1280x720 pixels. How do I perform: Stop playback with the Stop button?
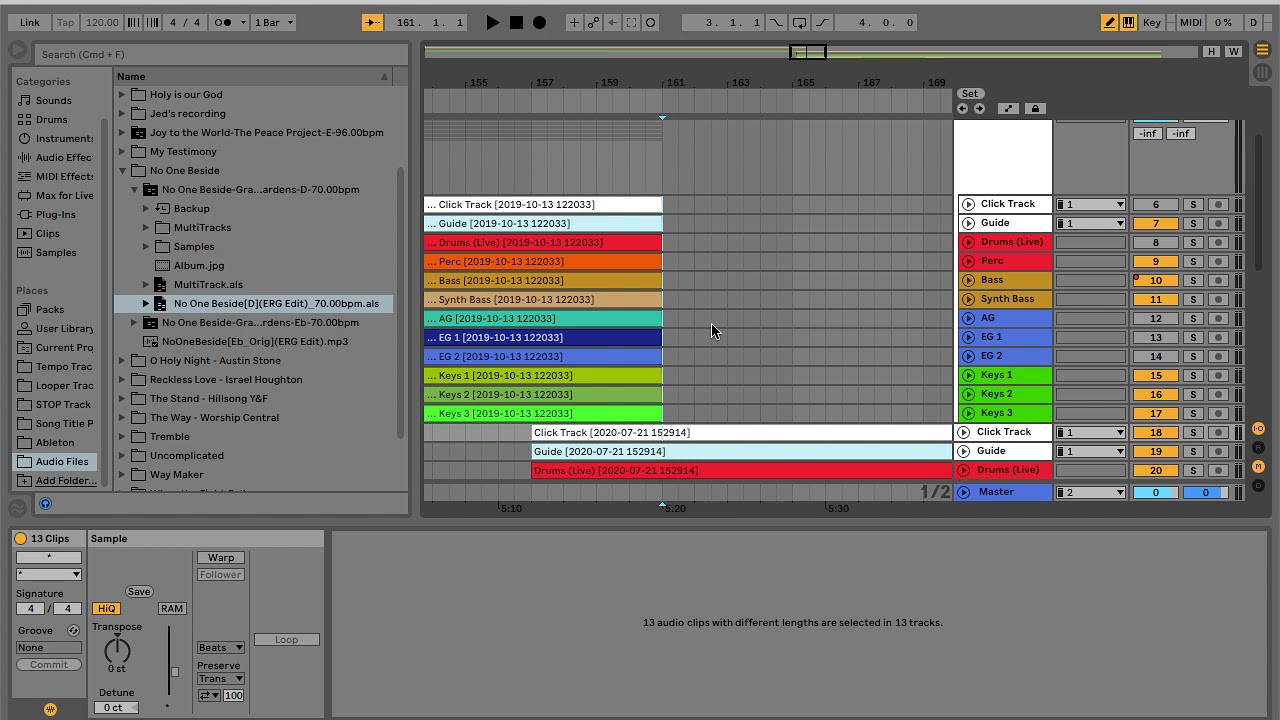click(516, 22)
